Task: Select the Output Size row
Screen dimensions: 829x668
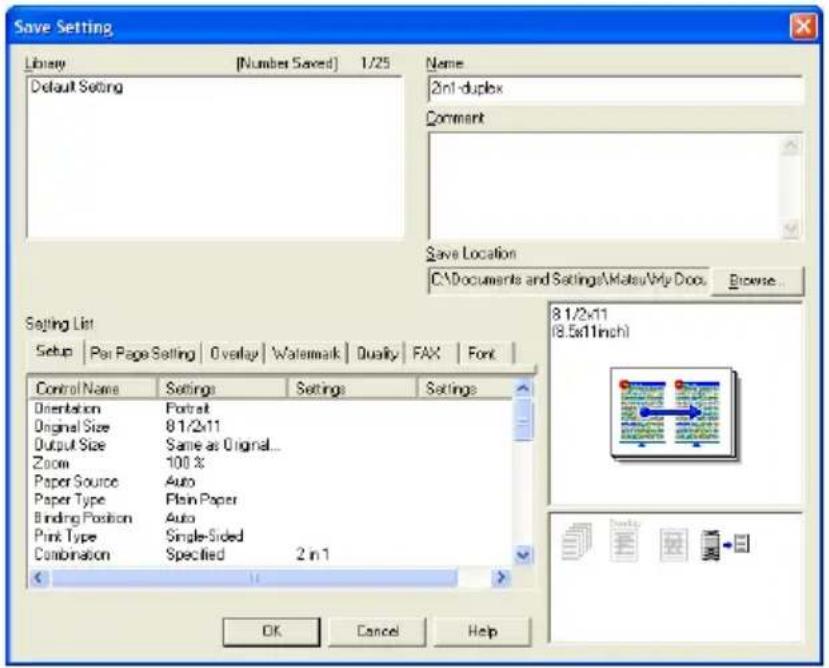Action: click(270, 445)
